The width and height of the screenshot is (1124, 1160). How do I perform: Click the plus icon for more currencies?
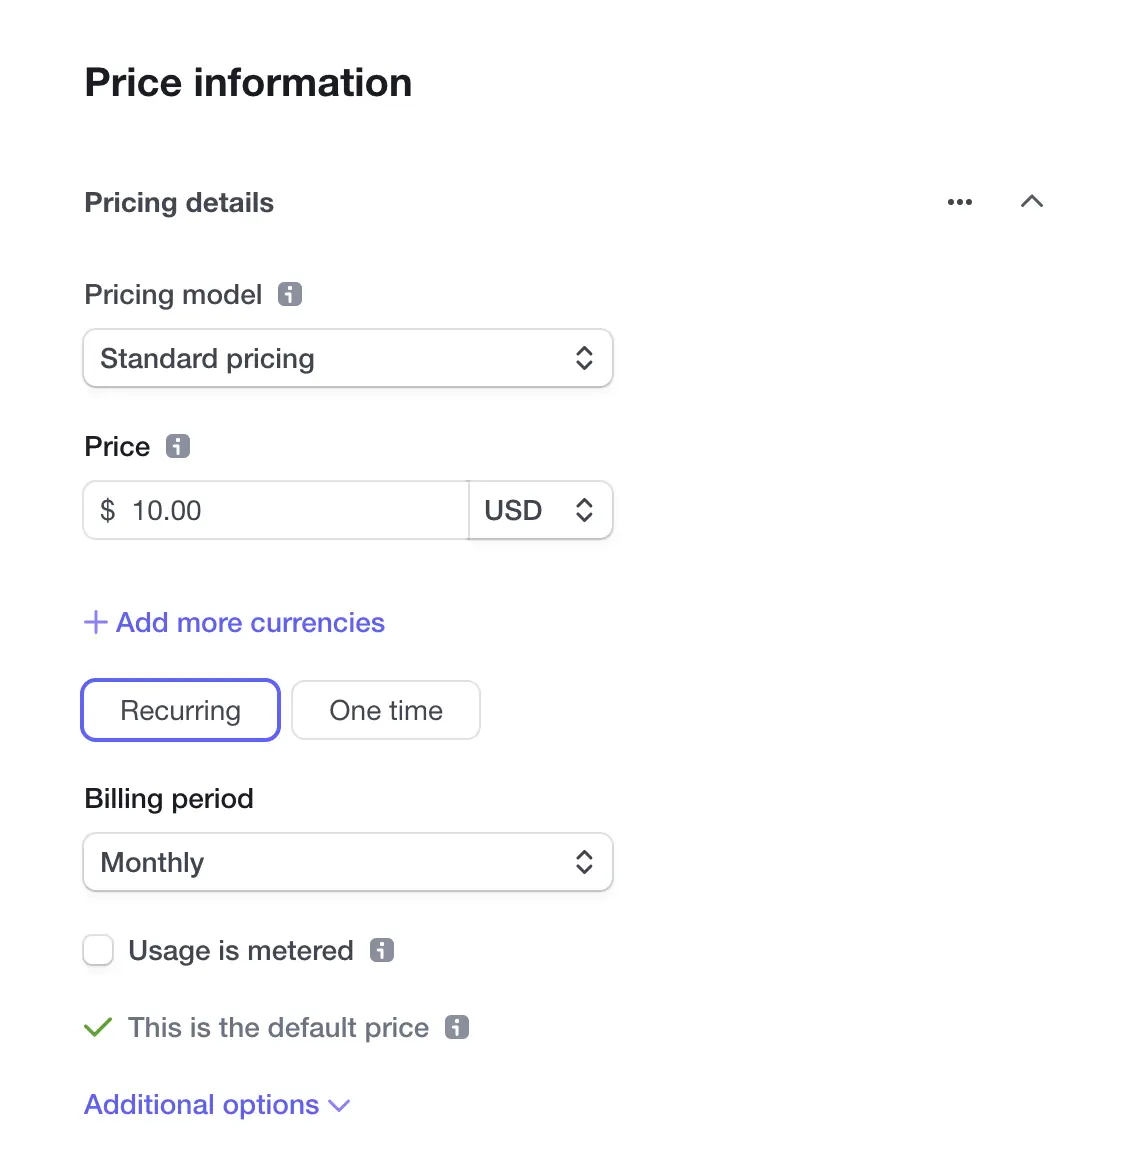click(95, 622)
